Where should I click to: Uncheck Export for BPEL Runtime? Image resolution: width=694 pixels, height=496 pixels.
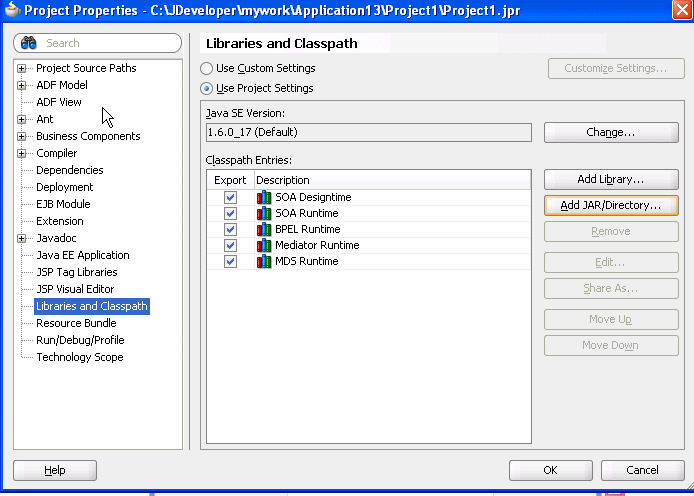[x=230, y=229]
